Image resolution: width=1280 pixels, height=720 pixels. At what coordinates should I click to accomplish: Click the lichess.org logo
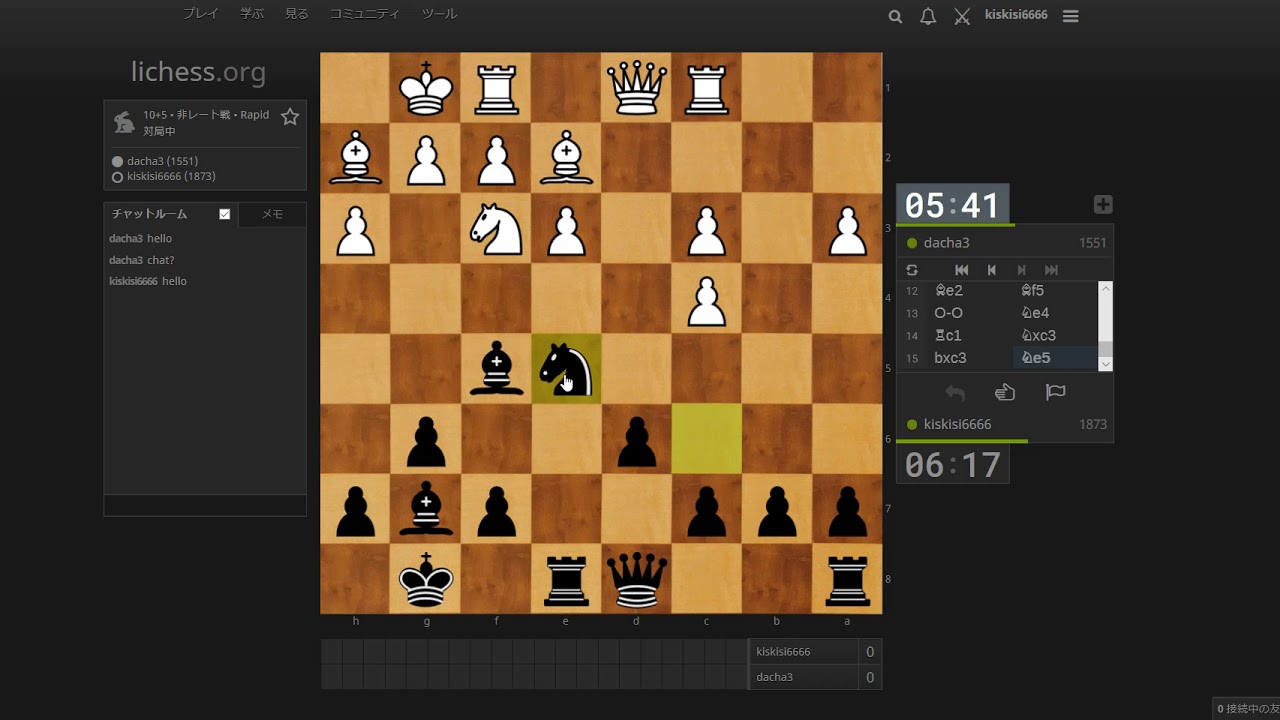click(x=198, y=72)
